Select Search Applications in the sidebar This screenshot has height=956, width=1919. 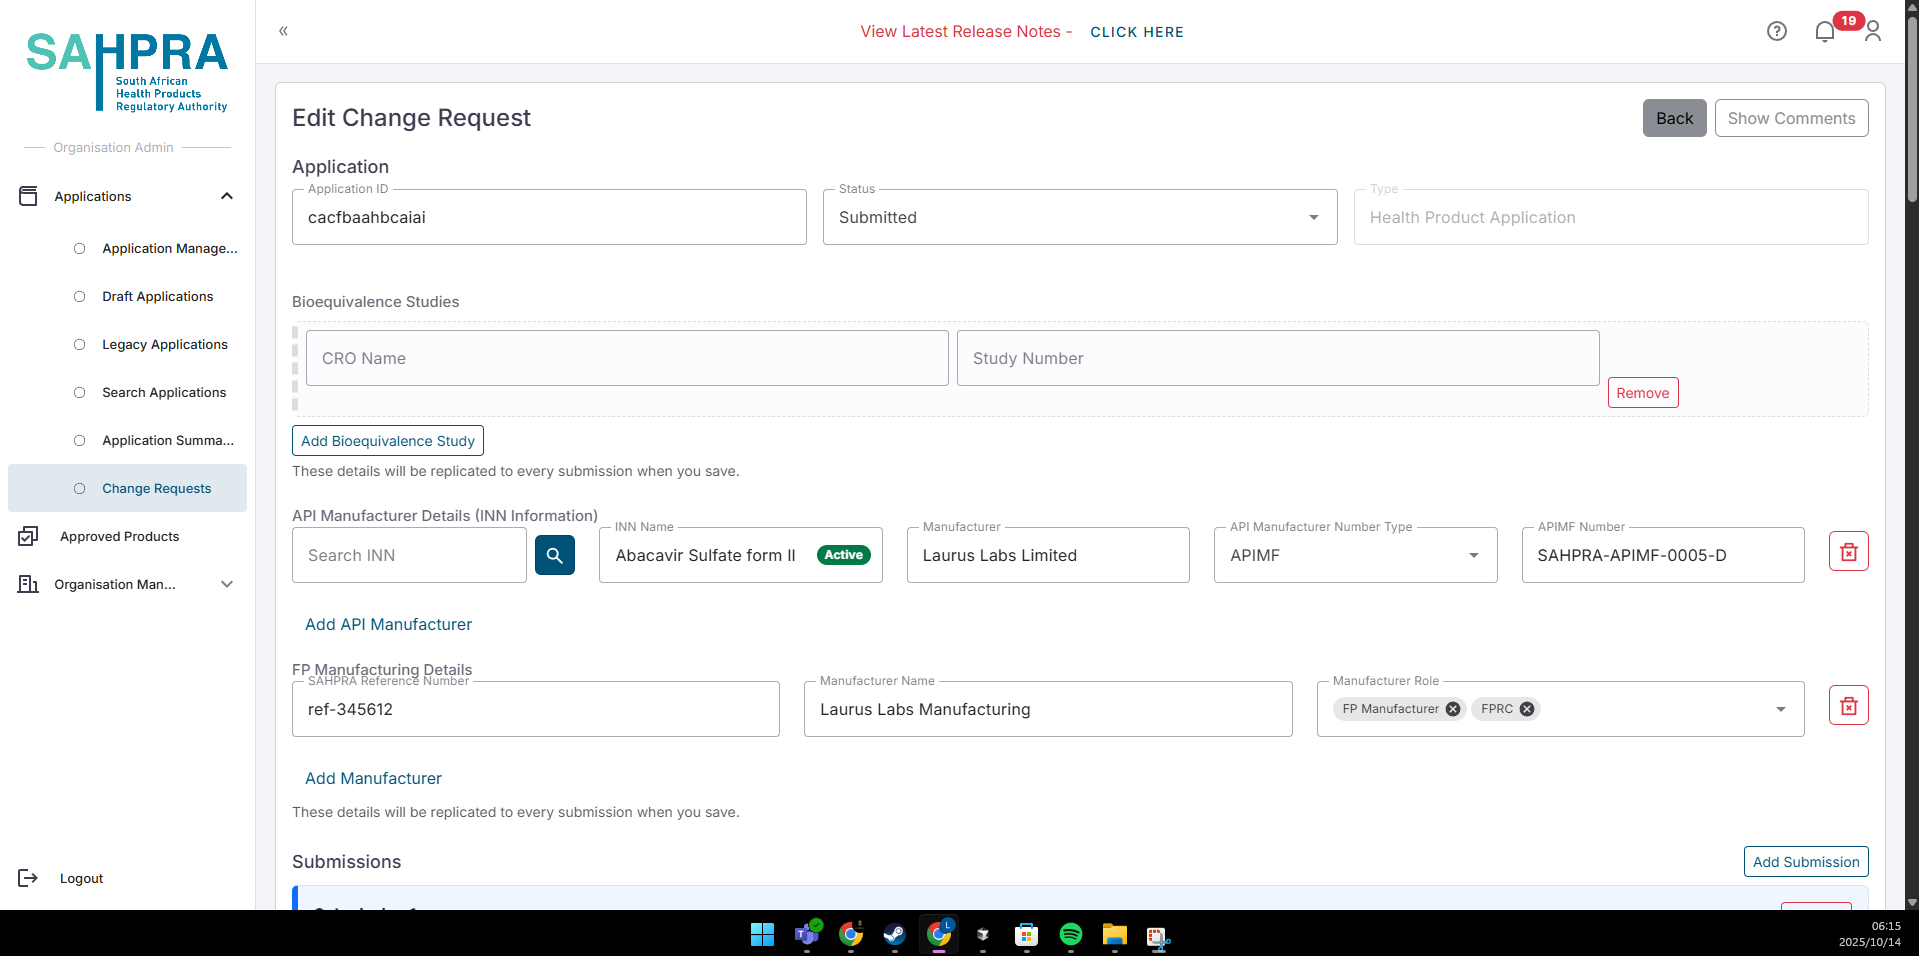point(164,393)
